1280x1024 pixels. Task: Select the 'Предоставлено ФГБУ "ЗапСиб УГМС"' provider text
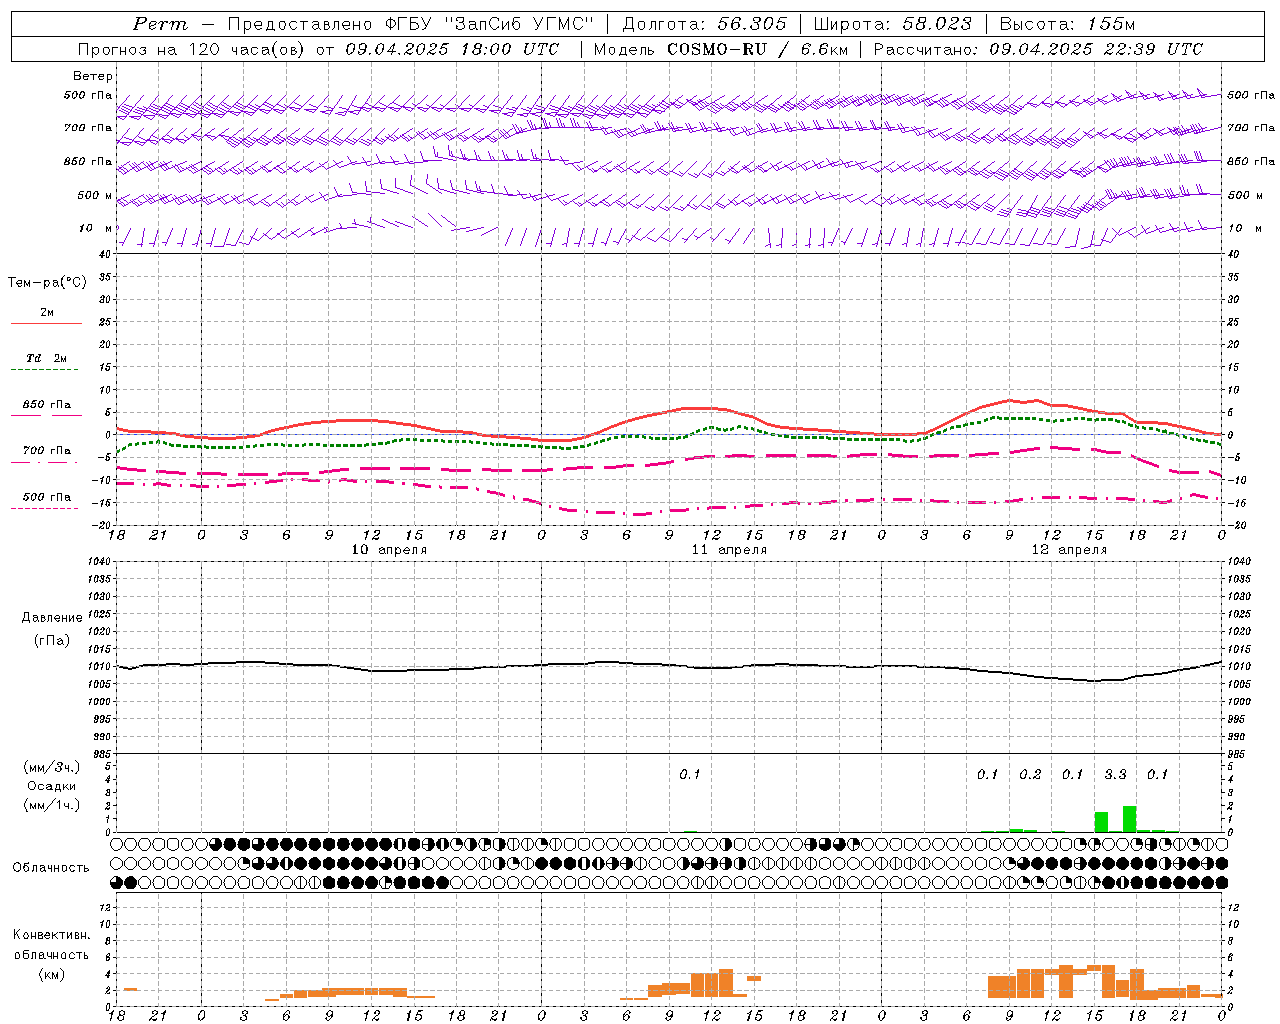click(411, 24)
